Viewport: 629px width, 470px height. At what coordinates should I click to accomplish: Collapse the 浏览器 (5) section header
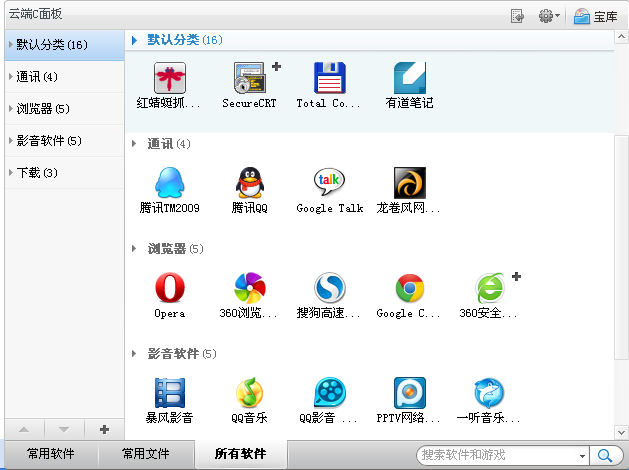point(134,249)
